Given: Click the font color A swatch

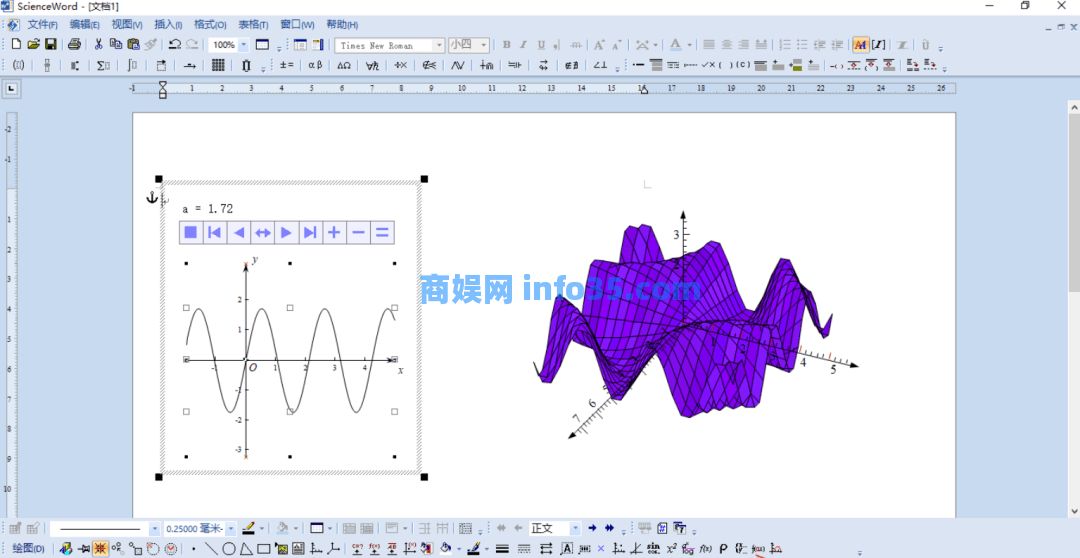Looking at the screenshot, I should click(676, 45).
